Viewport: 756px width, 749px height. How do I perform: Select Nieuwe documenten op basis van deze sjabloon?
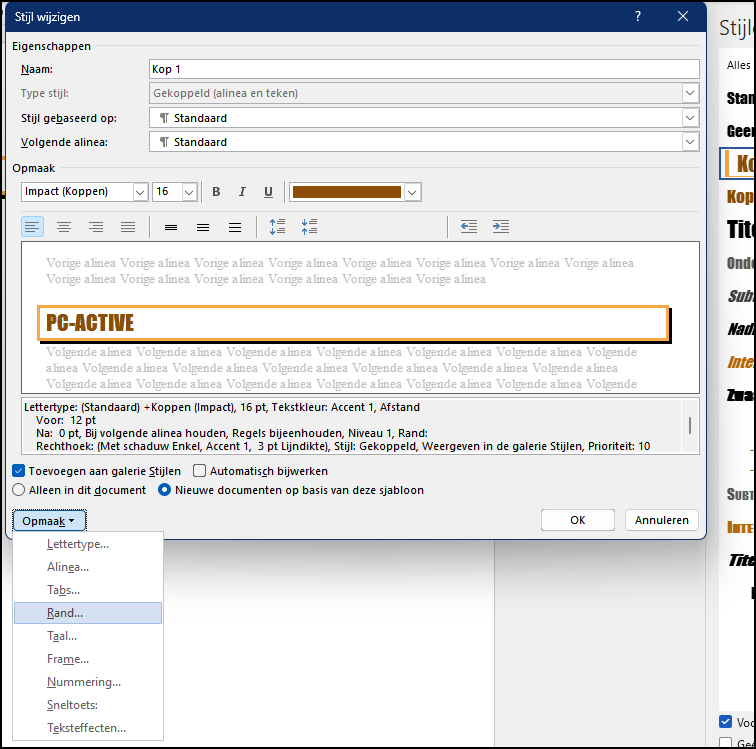(164, 490)
